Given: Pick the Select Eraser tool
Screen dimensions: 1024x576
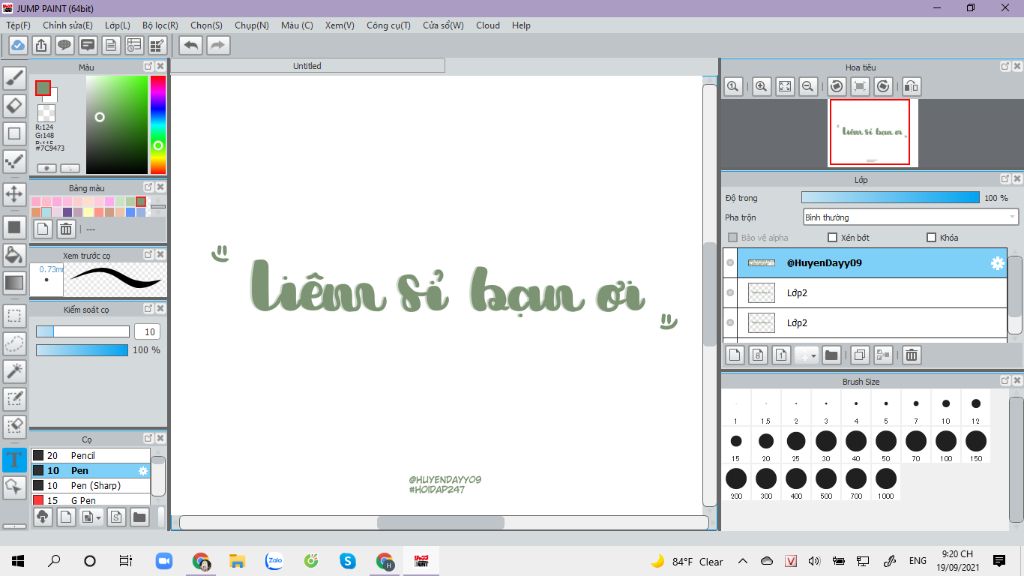Looking at the screenshot, I should tap(14, 426).
